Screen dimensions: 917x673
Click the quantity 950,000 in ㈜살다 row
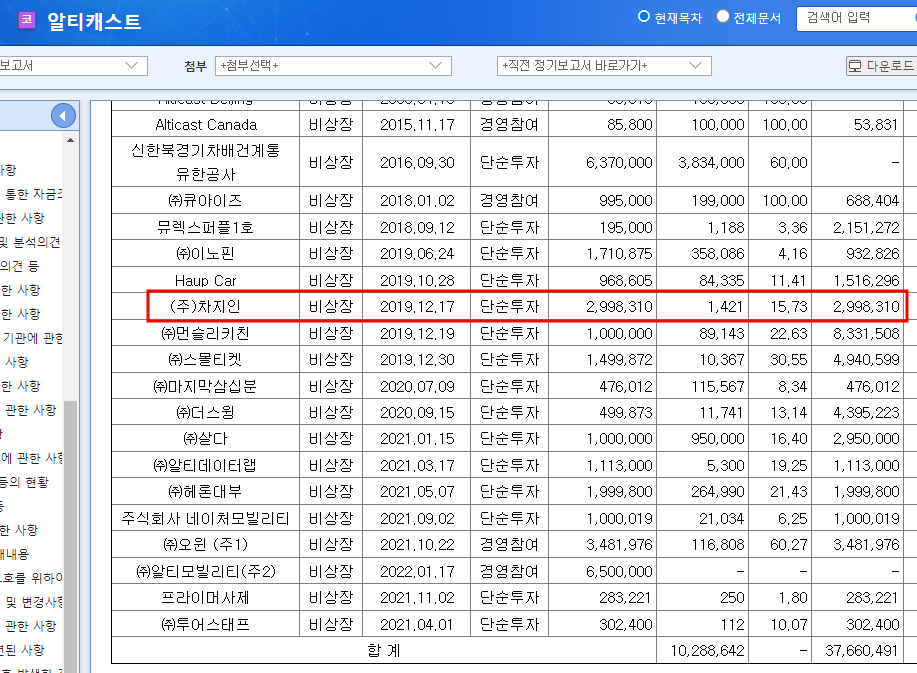pos(718,439)
